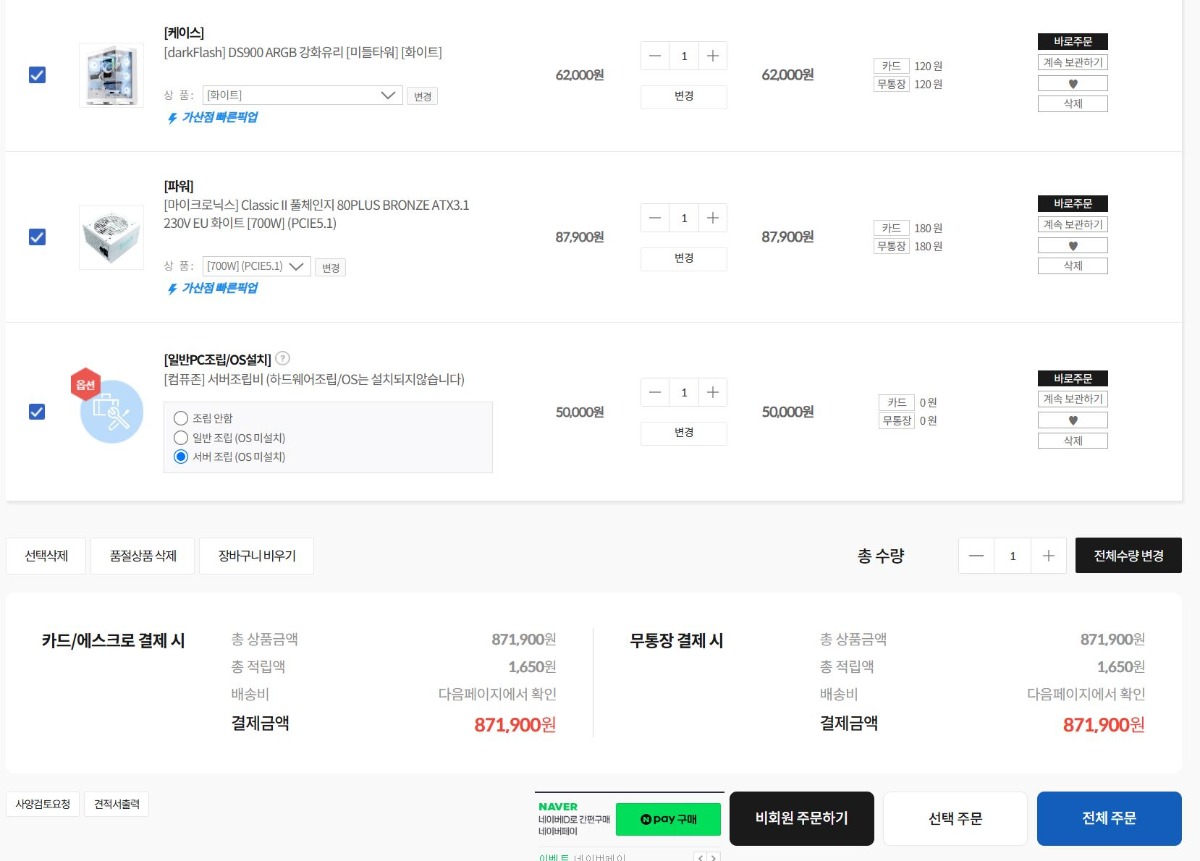Click 장바구니 비우기 to empty cart
This screenshot has height=861, width=1200.
click(x=257, y=556)
